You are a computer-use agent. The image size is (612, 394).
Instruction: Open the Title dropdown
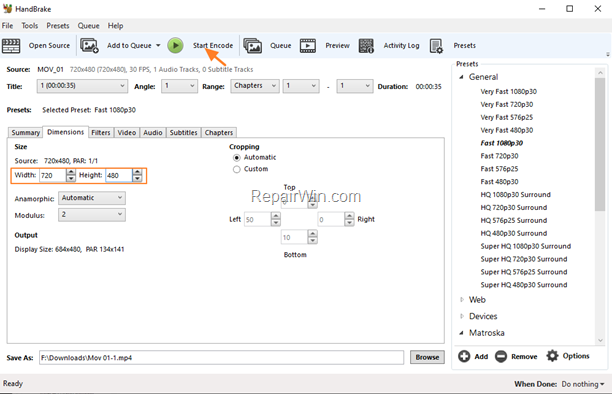pyautogui.click(x=82, y=86)
